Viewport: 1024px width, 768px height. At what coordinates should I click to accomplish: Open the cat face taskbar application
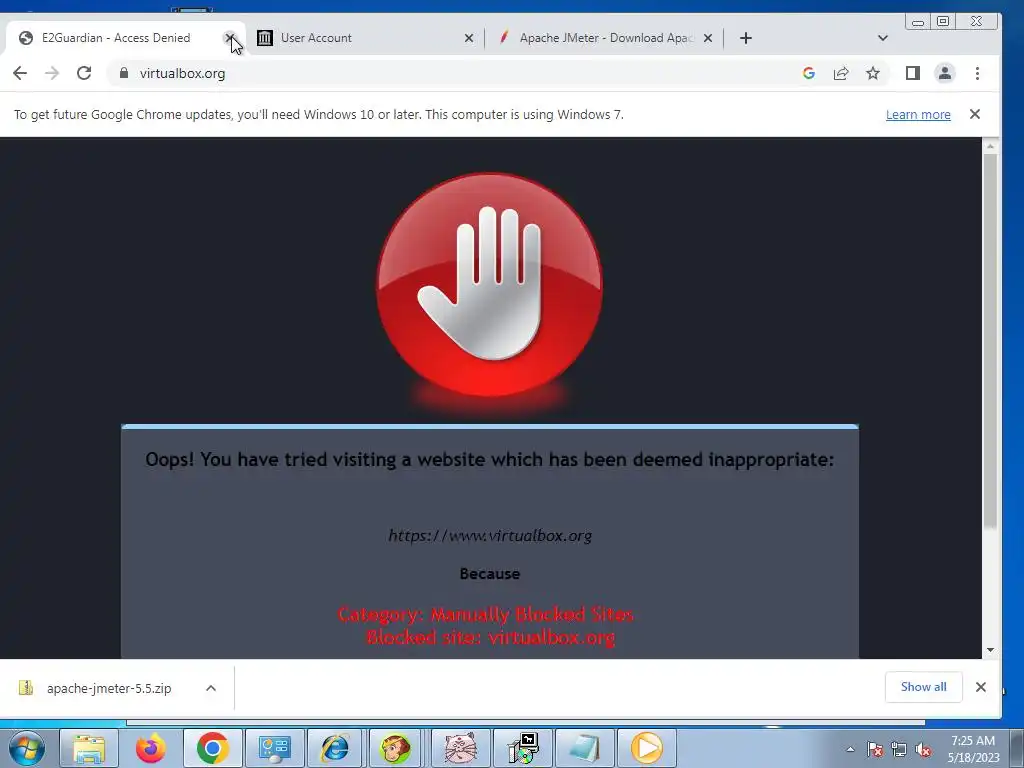(460, 748)
